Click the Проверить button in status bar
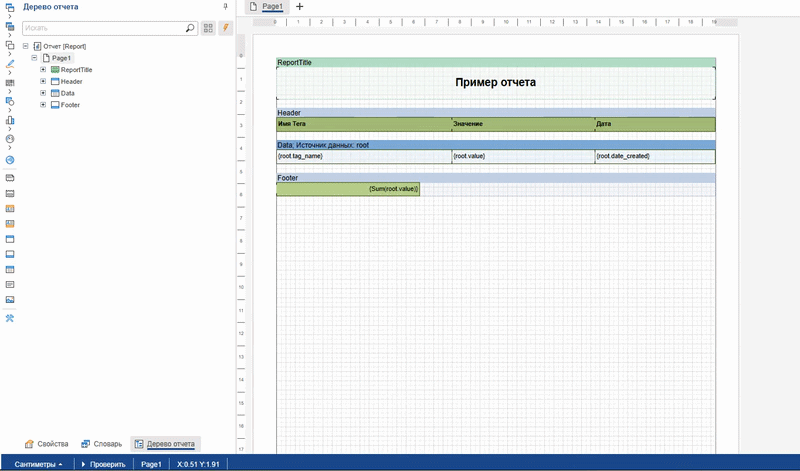 [x=103, y=464]
